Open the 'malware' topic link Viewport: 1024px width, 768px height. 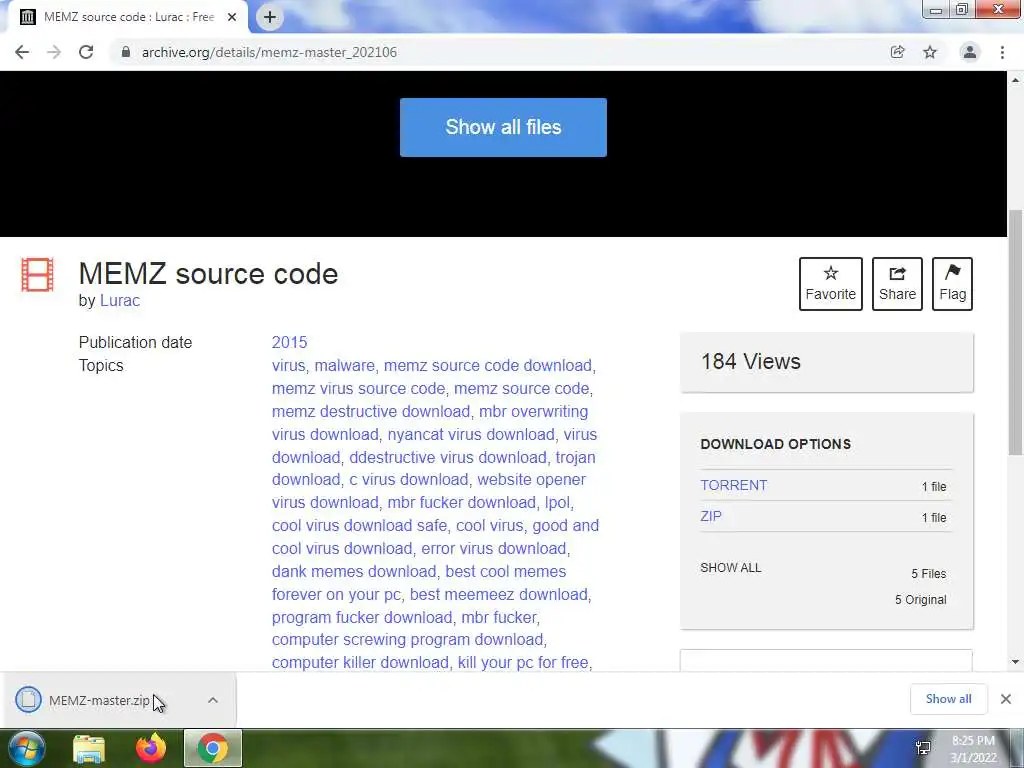(x=345, y=365)
